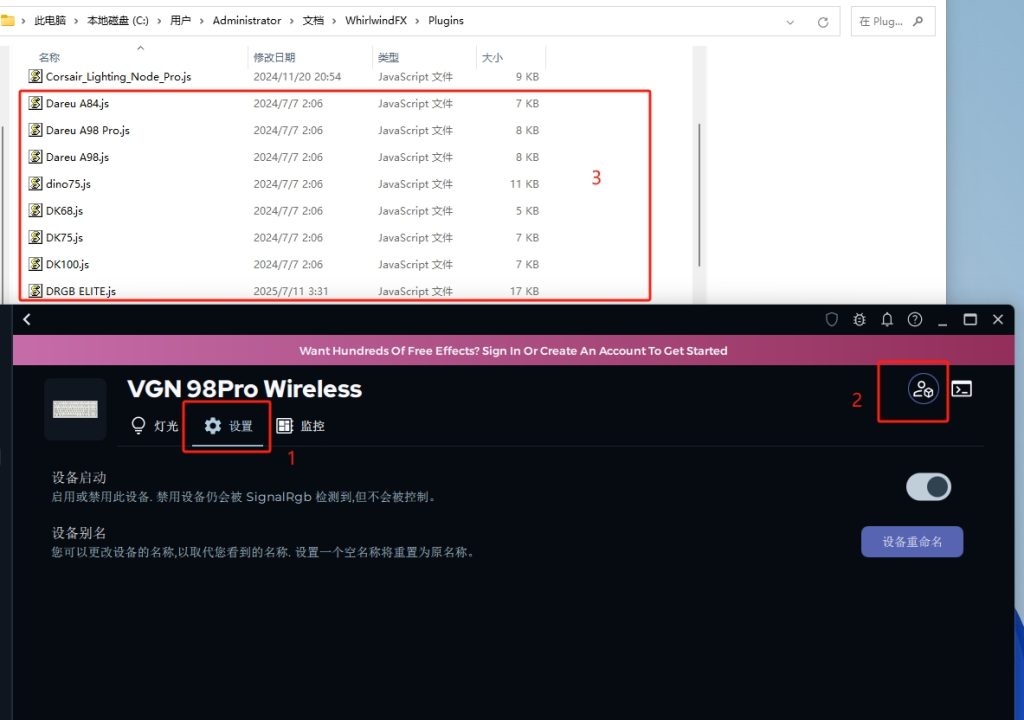Click the 2025/7/11 3:31 modified date
The width and height of the screenshot is (1024, 720).
point(291,291)
